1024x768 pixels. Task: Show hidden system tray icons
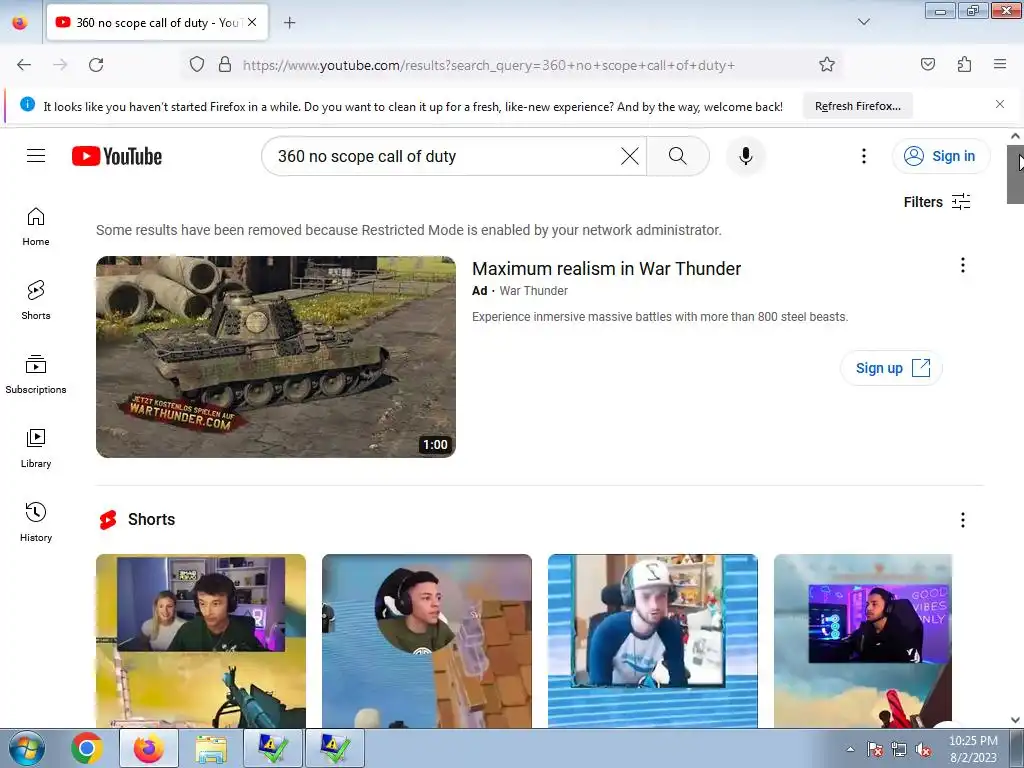850,749
